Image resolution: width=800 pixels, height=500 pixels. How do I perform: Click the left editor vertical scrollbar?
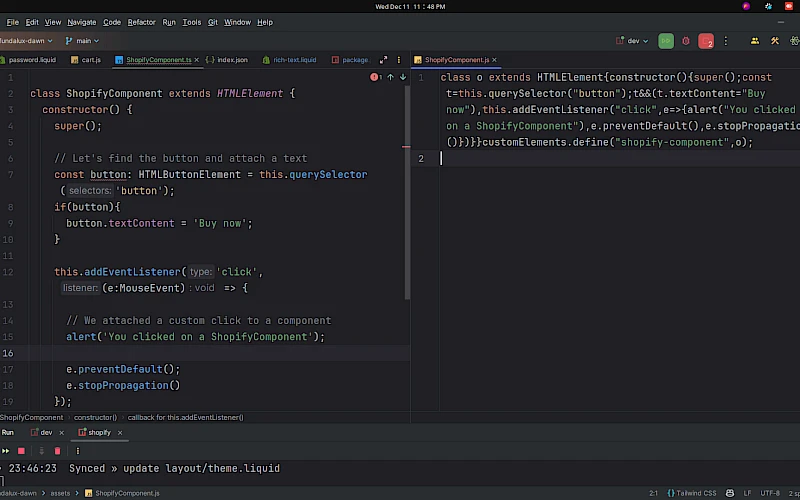pos(407,194)
